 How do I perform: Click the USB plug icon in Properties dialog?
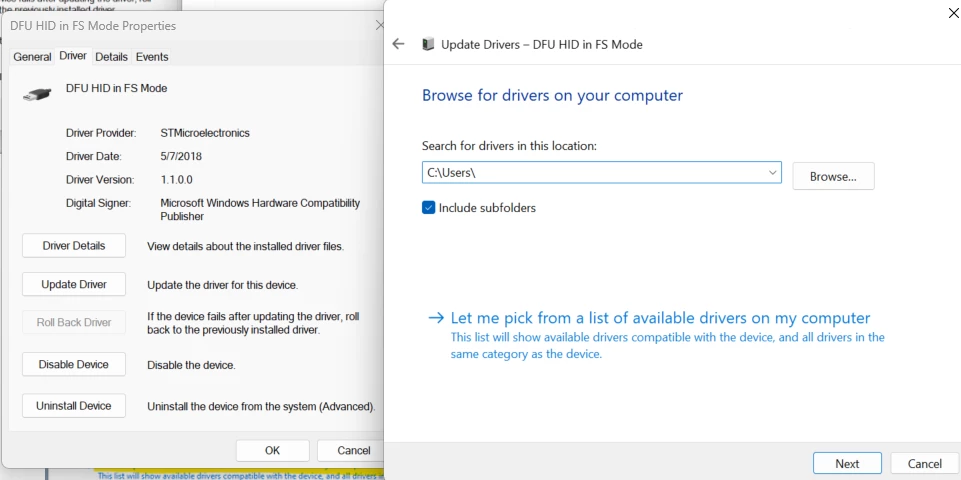[x=37, y=94]
